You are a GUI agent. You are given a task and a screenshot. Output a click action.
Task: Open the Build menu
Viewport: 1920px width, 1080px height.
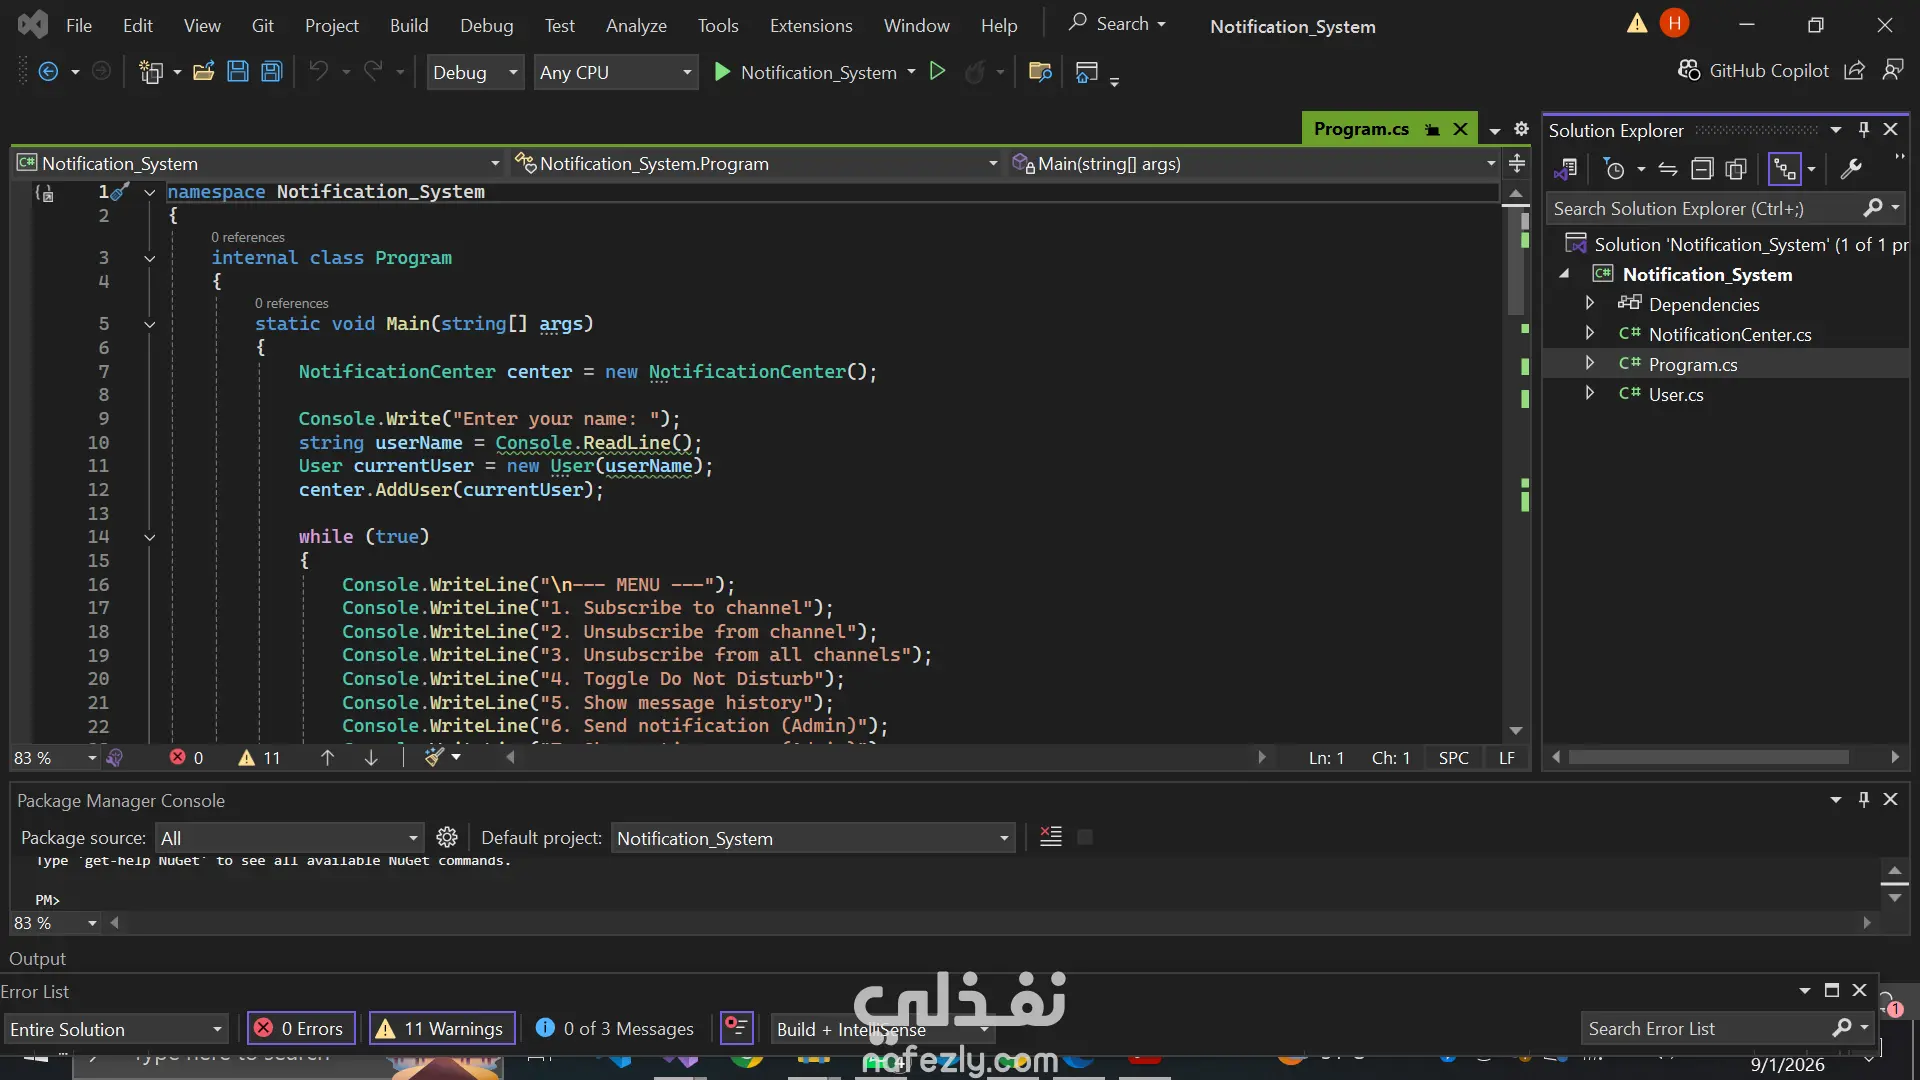[408, 26]
